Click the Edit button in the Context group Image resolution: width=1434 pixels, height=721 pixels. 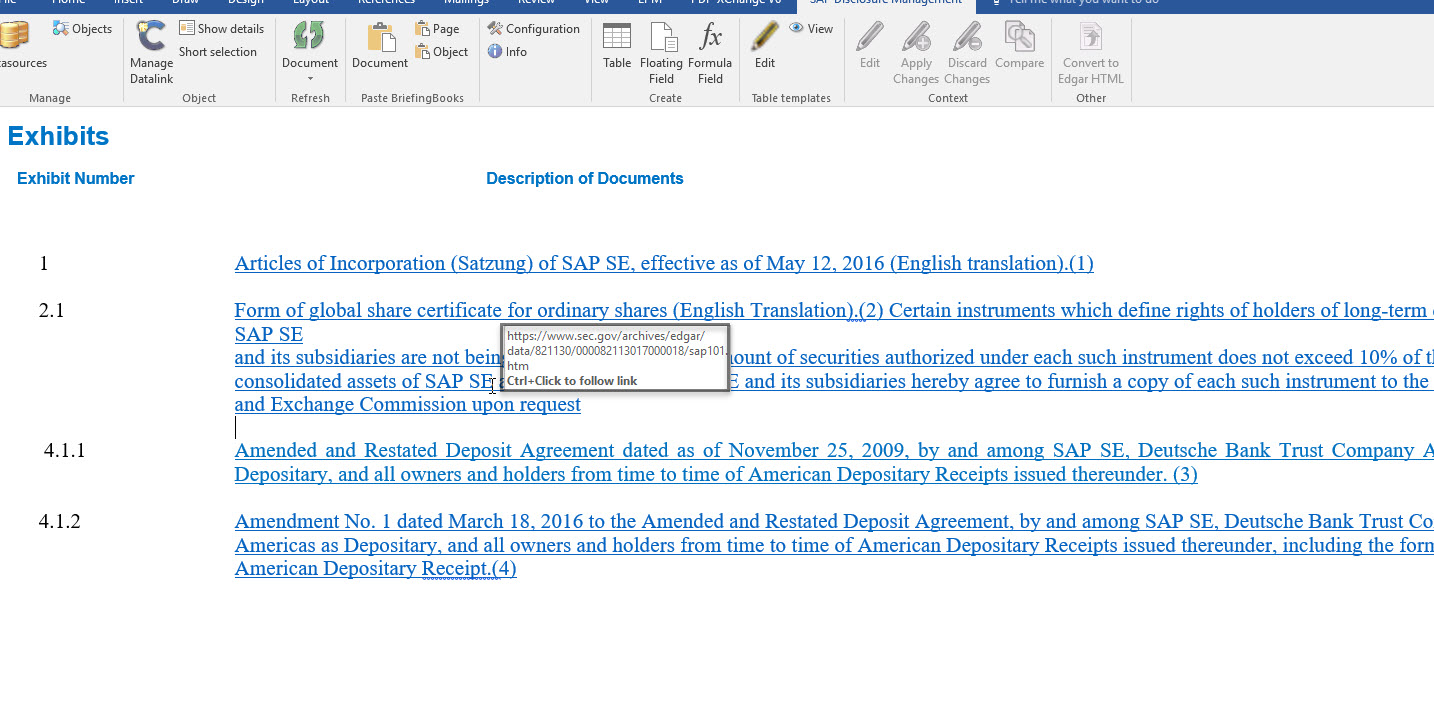tap(870, 46)
